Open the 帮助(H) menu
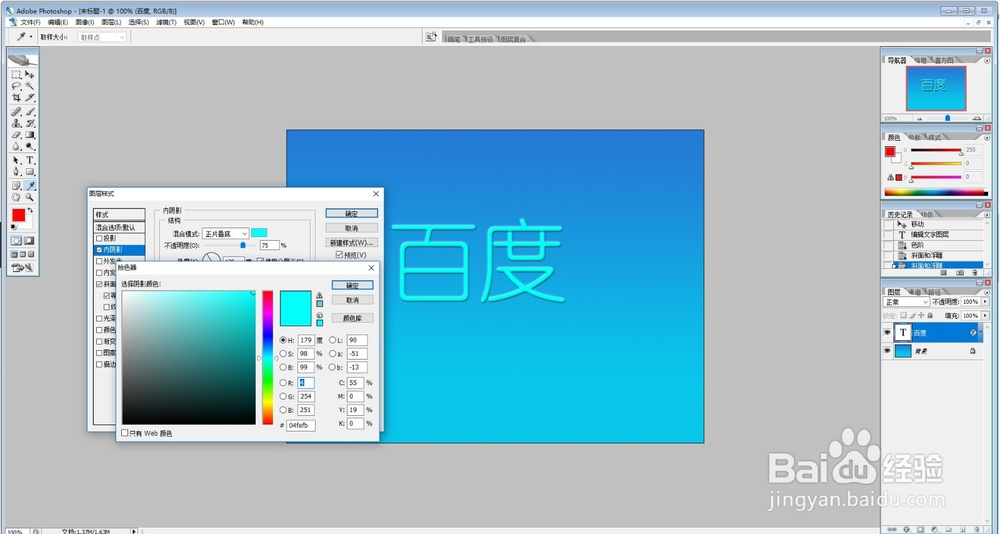 tap(253, 22)
